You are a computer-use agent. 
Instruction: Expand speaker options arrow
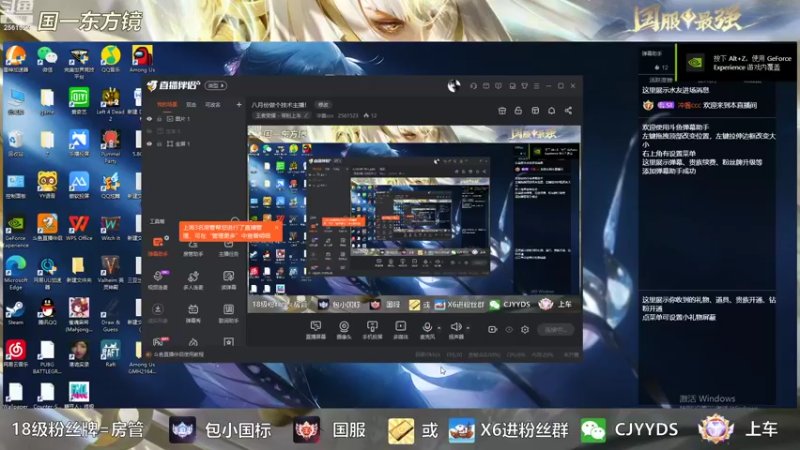(468, 328)
